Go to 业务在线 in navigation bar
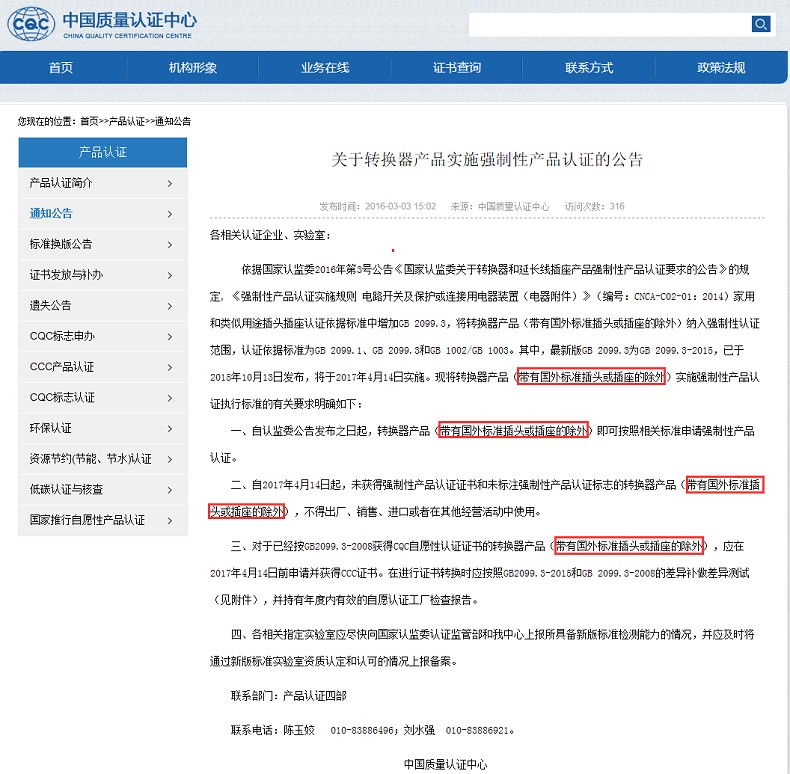The image size is (790, 774). 325,68
